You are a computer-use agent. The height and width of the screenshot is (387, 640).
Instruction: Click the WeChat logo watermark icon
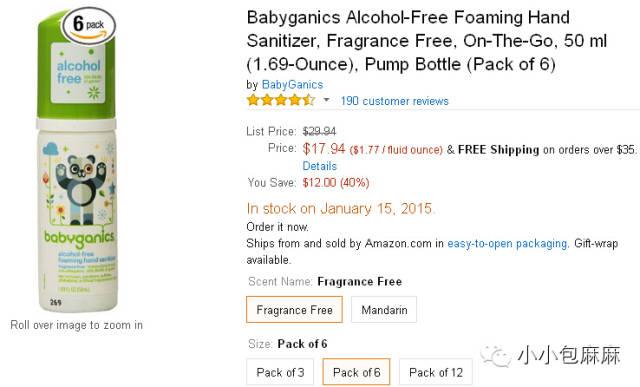pyautogui.click(x=496, y=355)
